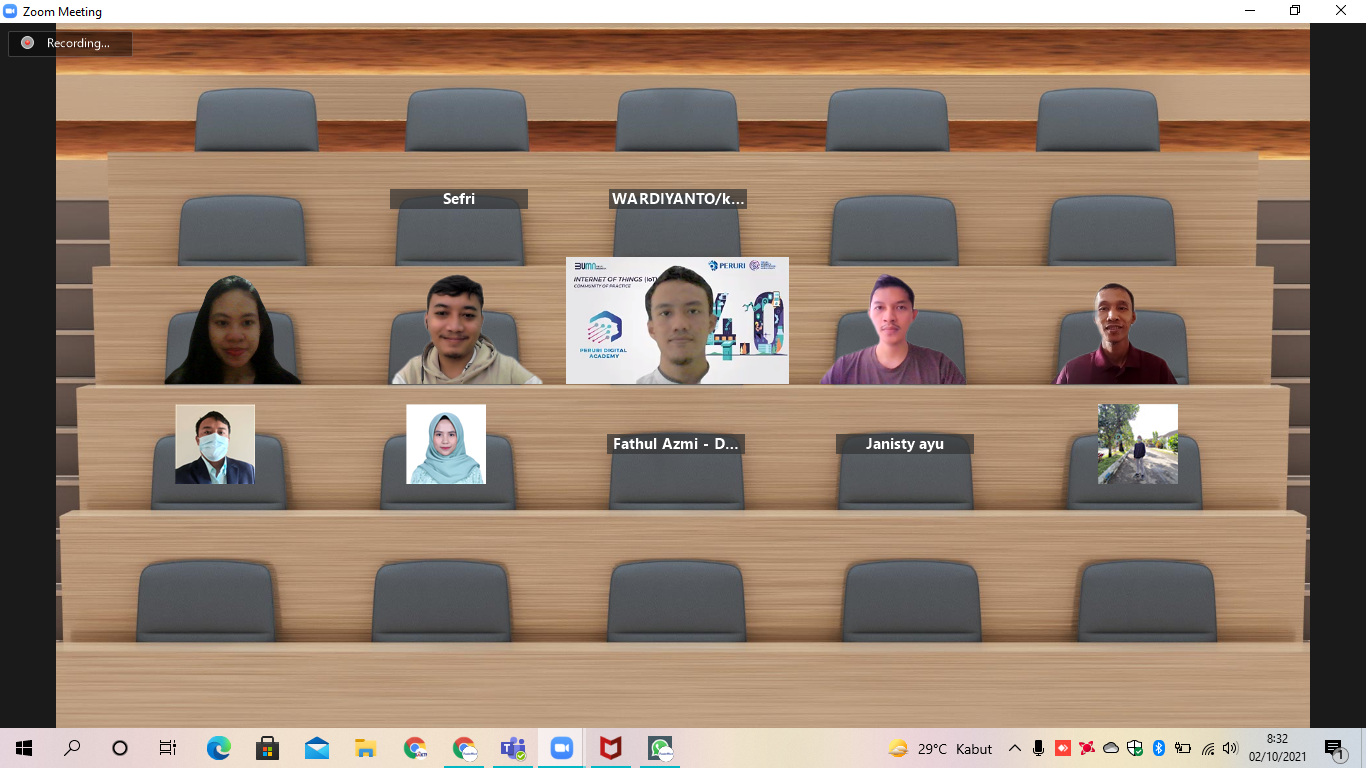Screen dimensions: 1366x768
Task: Show hidden system tray icons
Action: [1015, 748]
